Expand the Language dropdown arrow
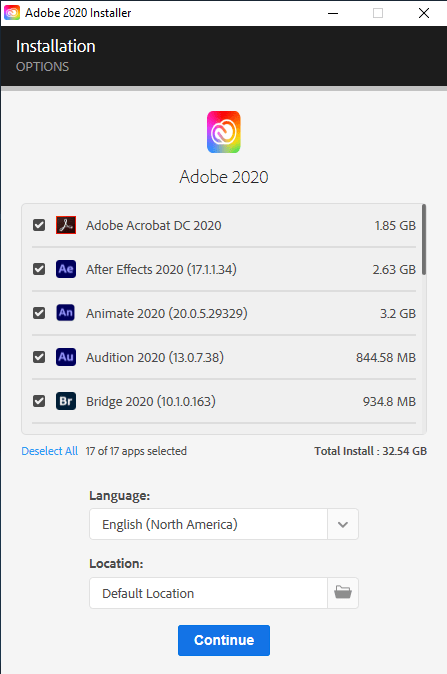447x674 pixels. pyautogui.click(x=343, y=524)
